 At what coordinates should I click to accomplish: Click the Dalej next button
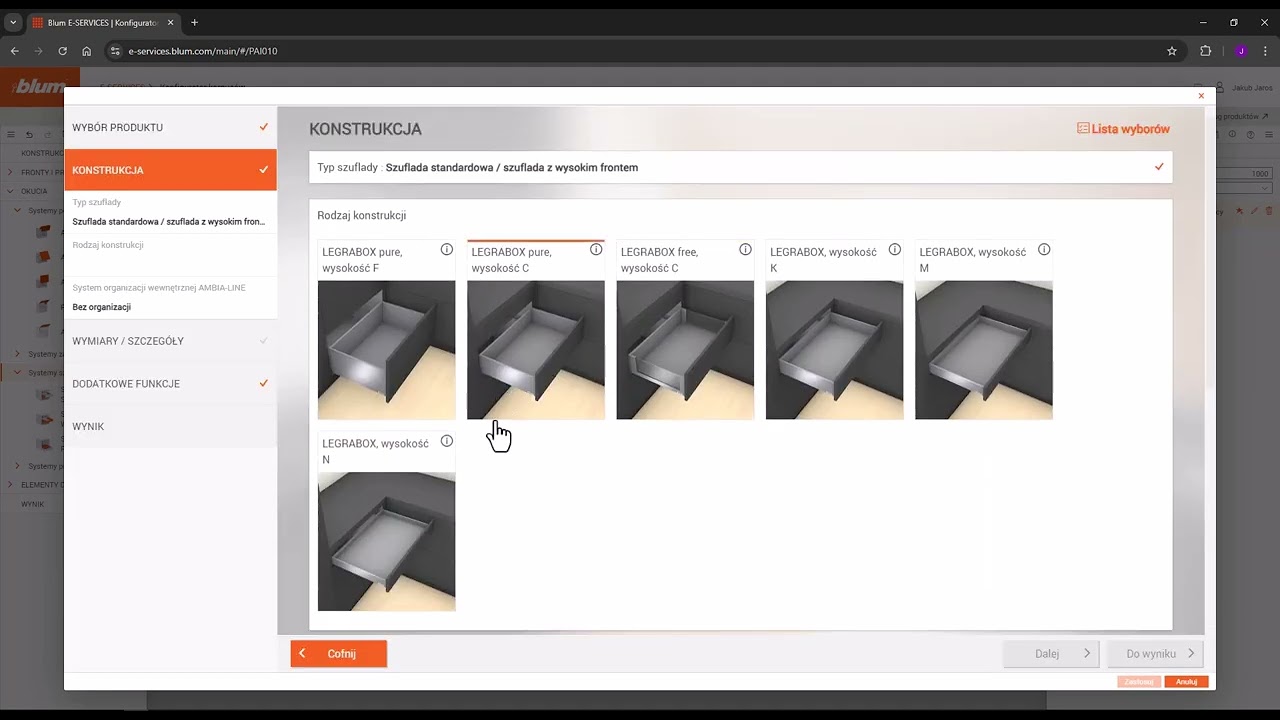pos(1051,654)
